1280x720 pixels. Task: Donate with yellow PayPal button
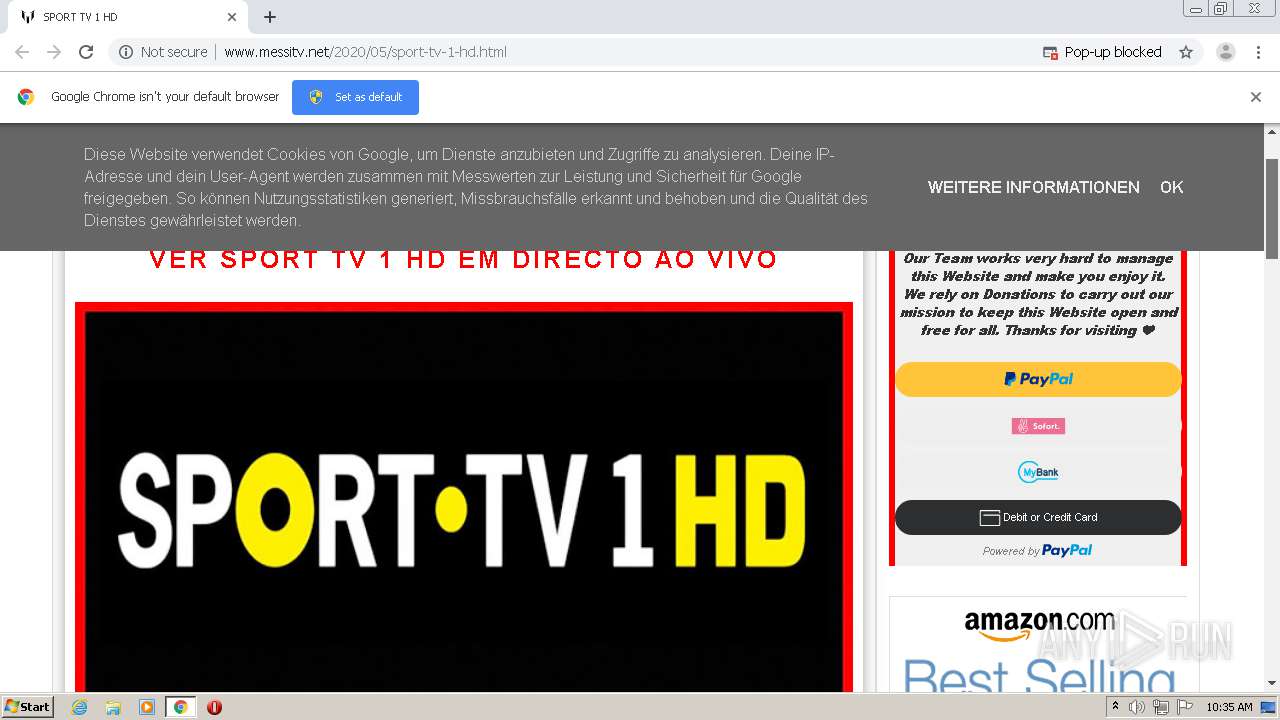pyautogui.click(x=1038, y=379)
